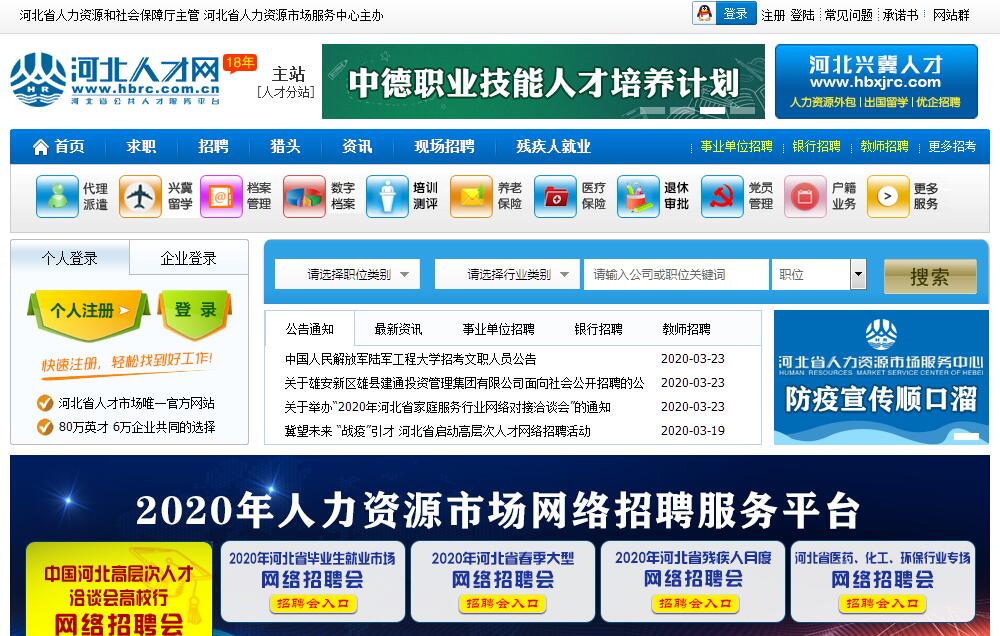Click the 党员管理 party emblem icon
The height and width of the screenshot is (636, 1000).
pyautogui.click(x=722, y=196)
